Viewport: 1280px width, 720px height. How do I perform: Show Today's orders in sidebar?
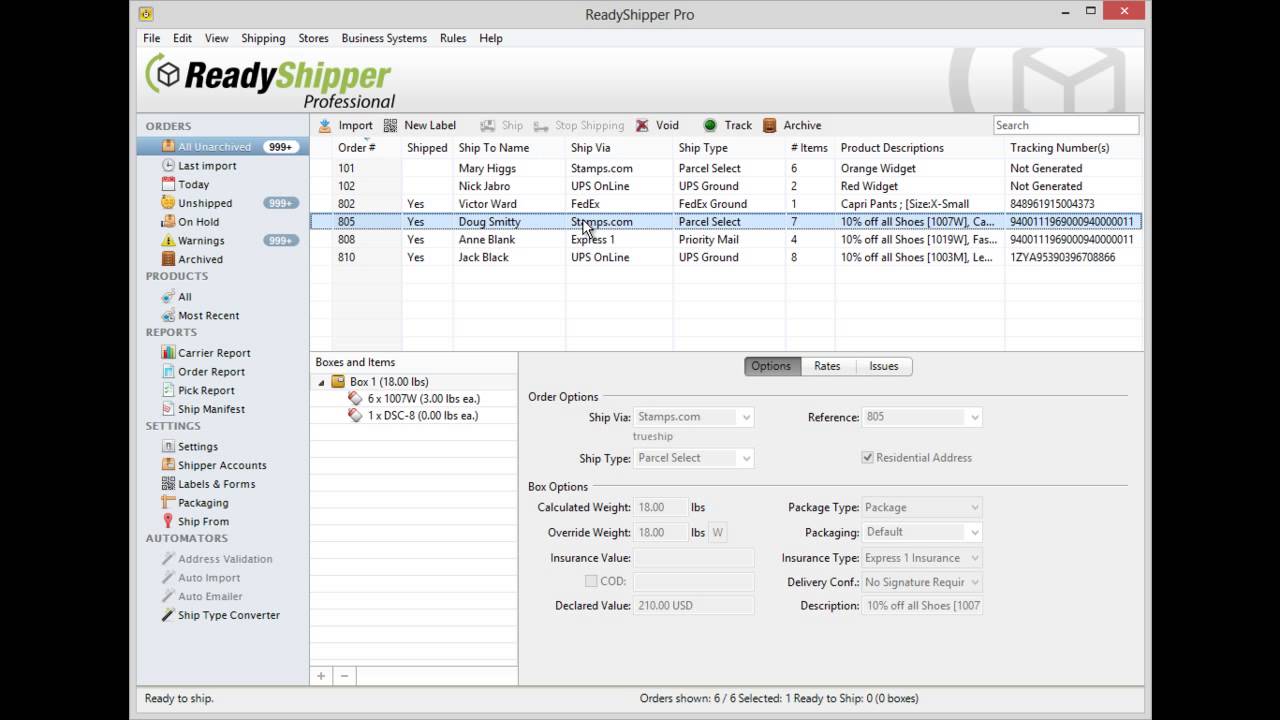193,184
